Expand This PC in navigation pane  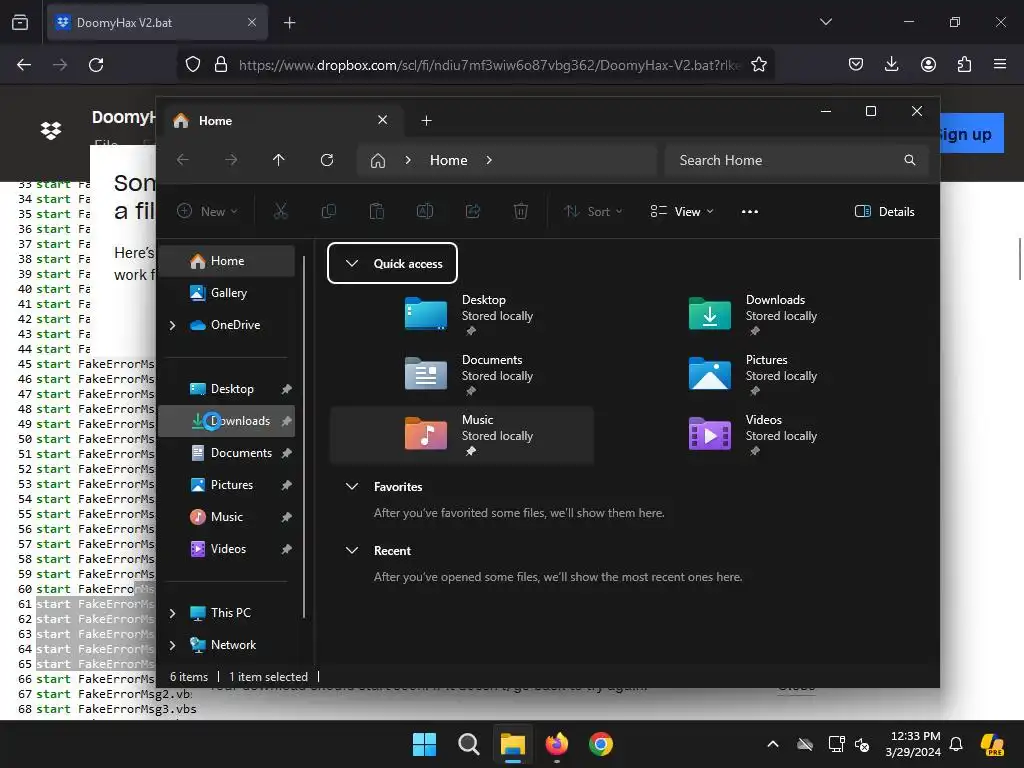click(x=172, y=613)
